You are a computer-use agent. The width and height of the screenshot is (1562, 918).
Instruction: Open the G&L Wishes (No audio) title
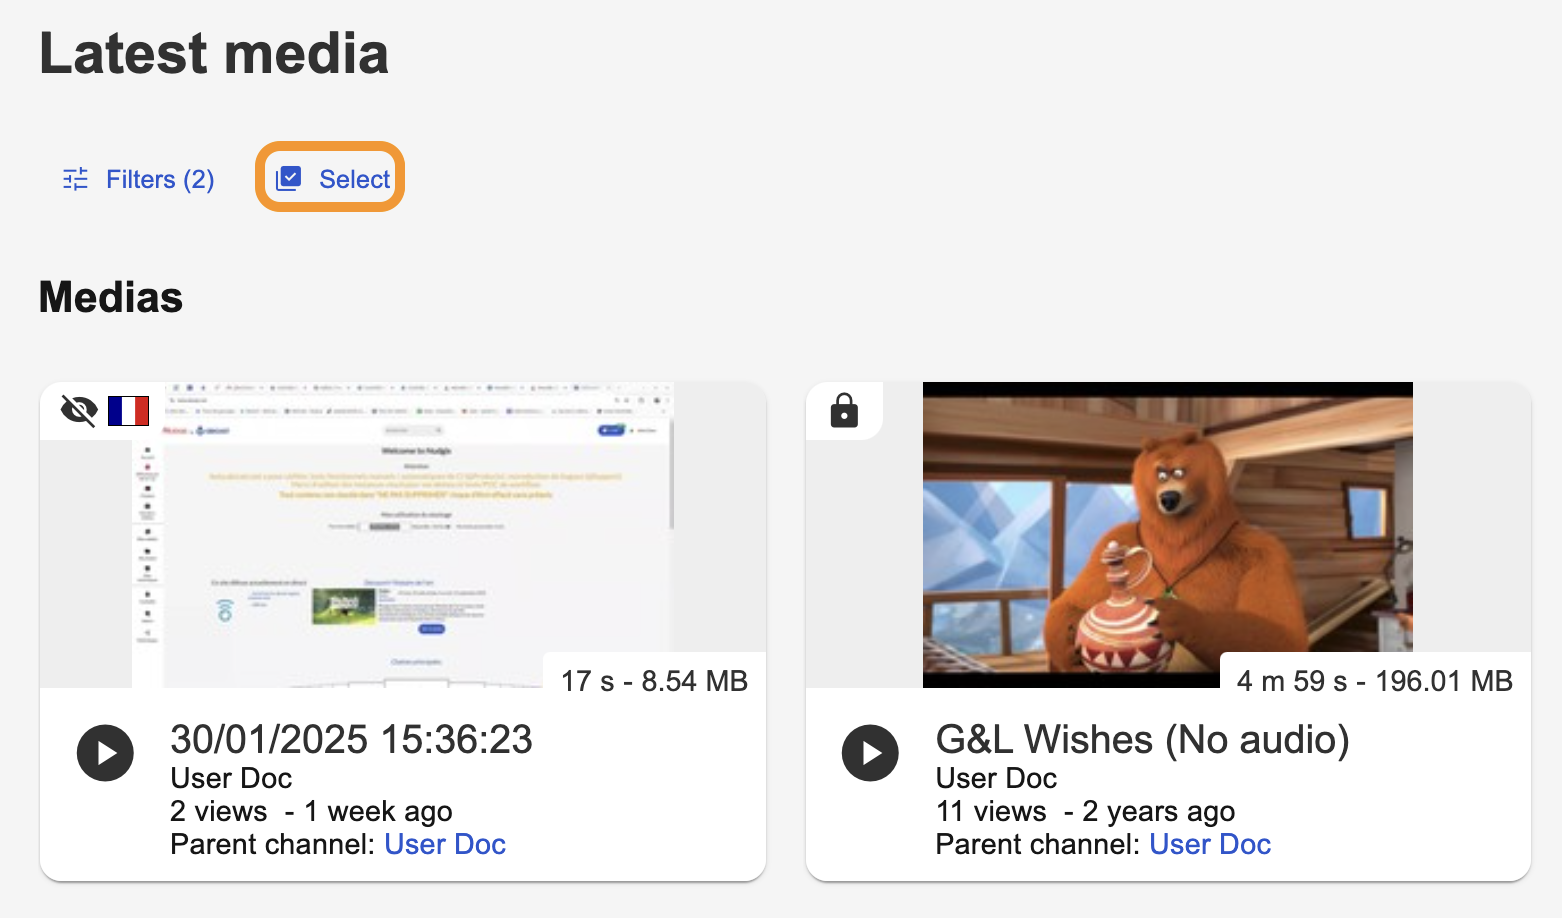tap(1143, 740)
